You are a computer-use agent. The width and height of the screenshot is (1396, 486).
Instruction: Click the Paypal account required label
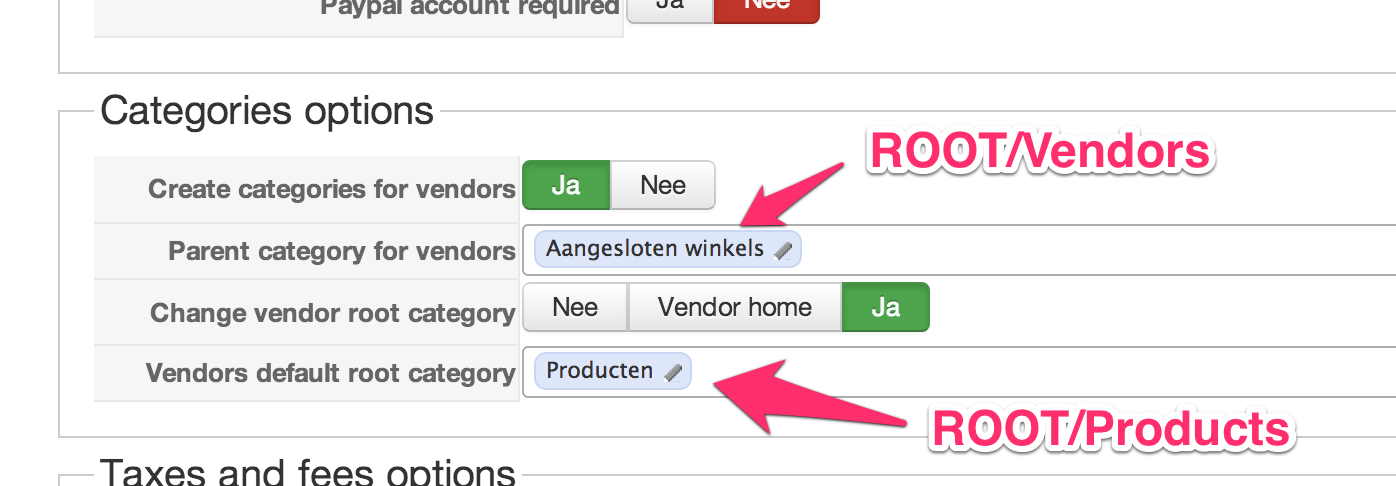click(x=470, y=8)
